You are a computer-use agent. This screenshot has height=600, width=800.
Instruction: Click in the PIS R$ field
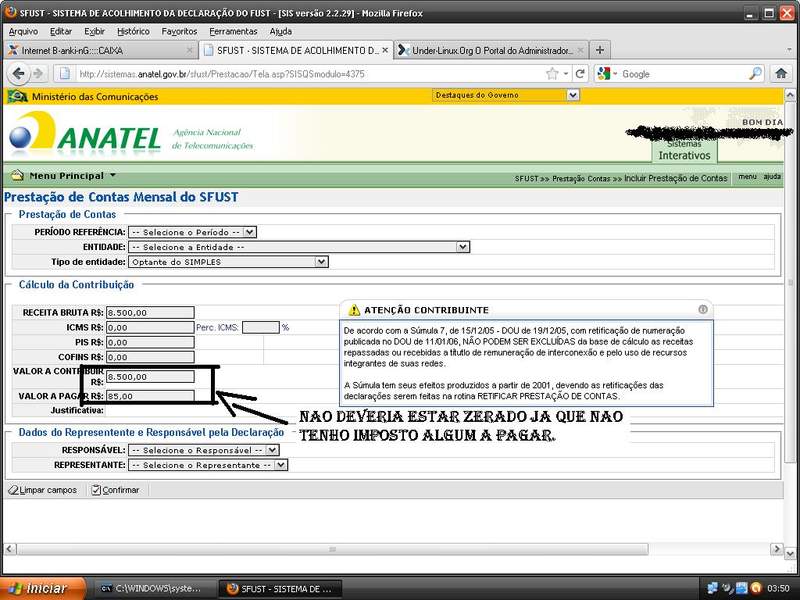pos(150,342)
